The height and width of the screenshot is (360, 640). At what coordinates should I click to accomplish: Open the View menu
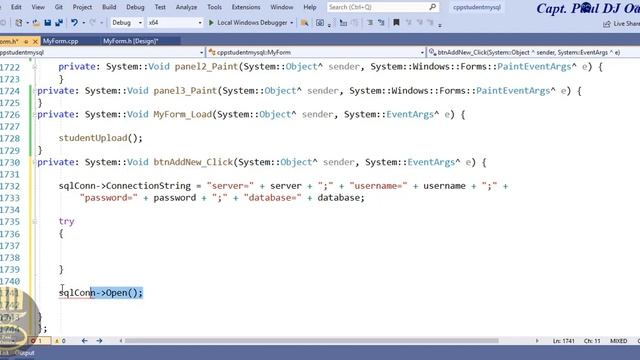coord(38,7)
